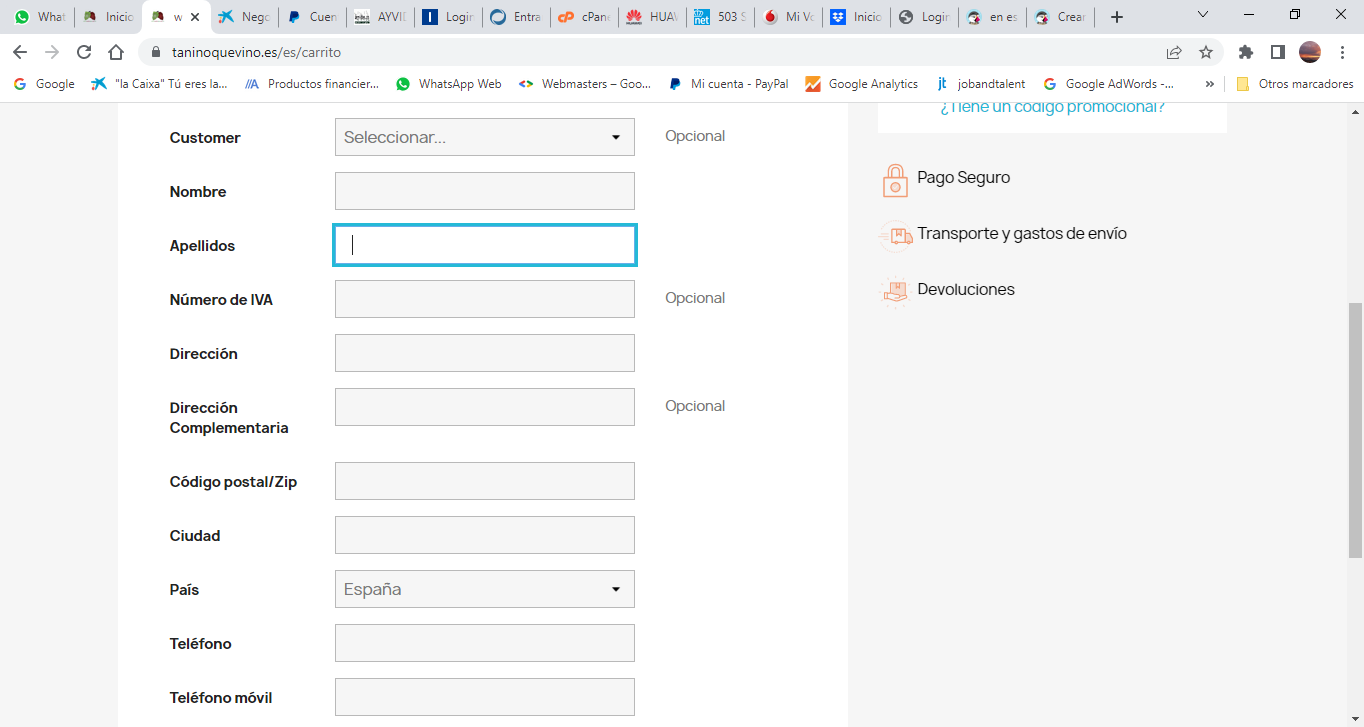This screenshot has width=1364, height=727.
Task: Close the active taninoquevino tab
Action: click(x=194, y=17)
